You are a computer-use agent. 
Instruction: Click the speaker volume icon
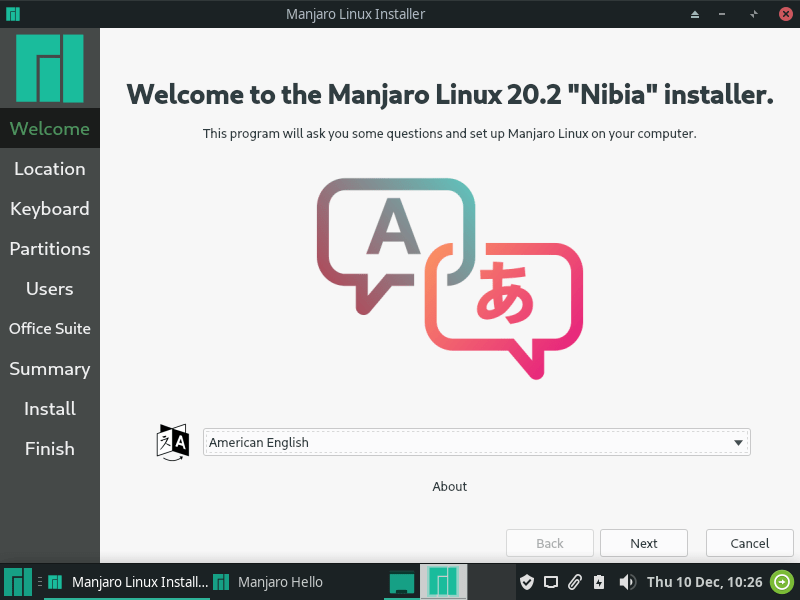627,582
